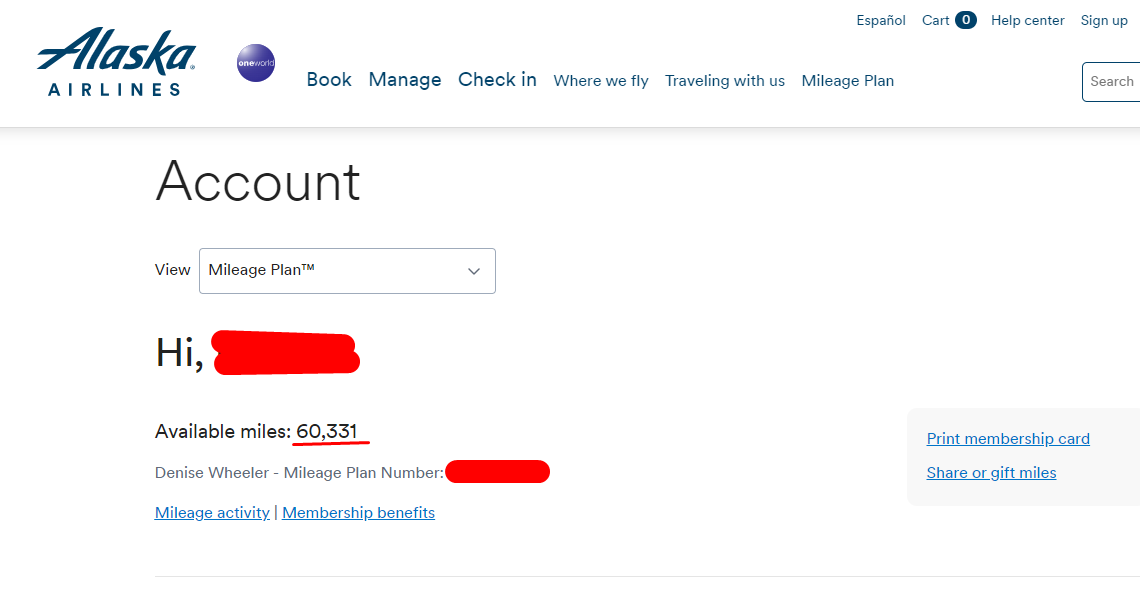The image size is (1140, 591).
Task: Open the Cart link
Action: 936,20
